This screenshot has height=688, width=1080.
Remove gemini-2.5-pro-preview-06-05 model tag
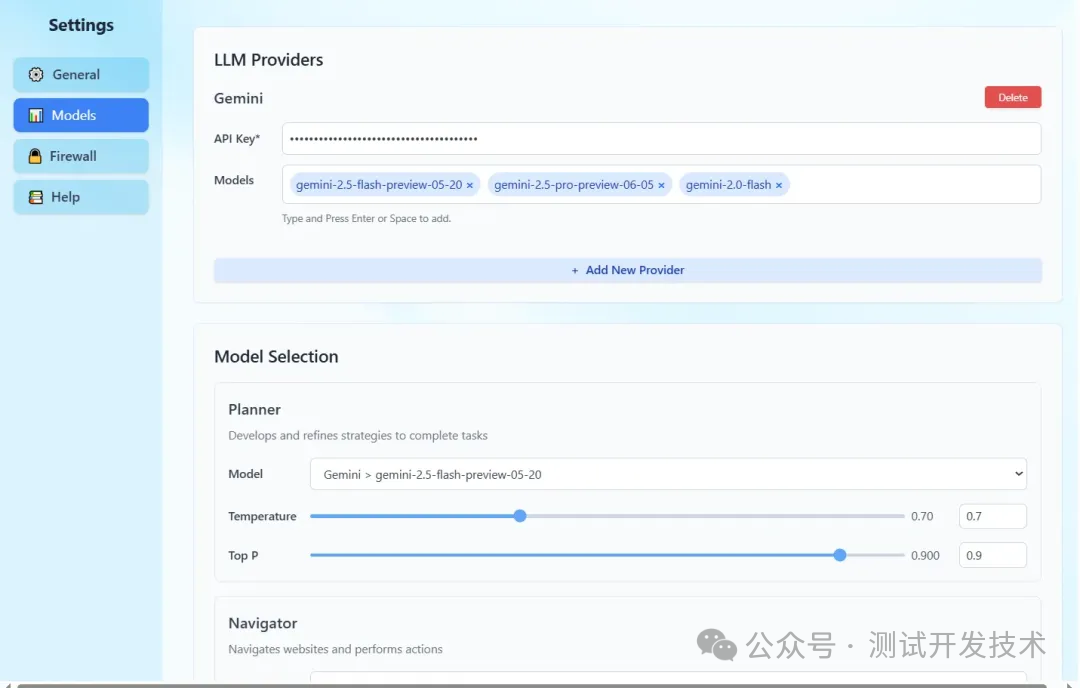[661, 185]
